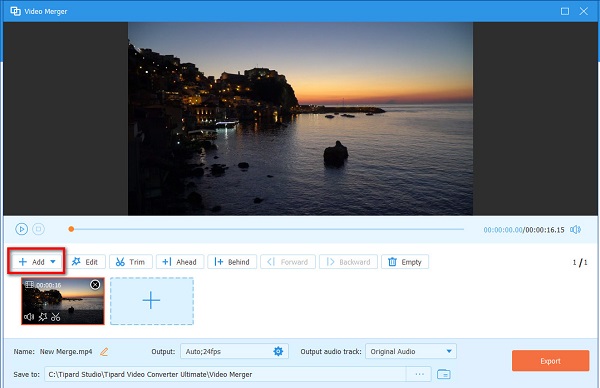The height and width of the screenshot is (388, 600).
Task: Open effects wand icon on the clip thumbnail
Action: point(43,317)
